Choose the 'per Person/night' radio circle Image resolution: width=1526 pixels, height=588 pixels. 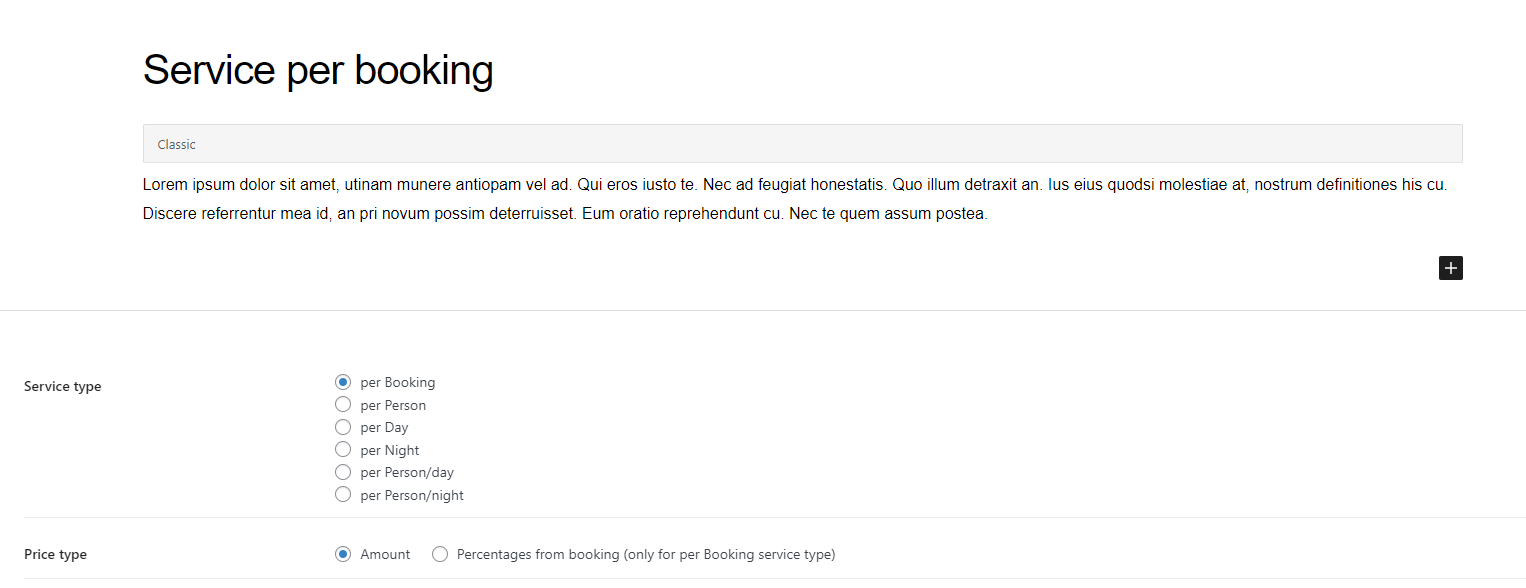343,495
